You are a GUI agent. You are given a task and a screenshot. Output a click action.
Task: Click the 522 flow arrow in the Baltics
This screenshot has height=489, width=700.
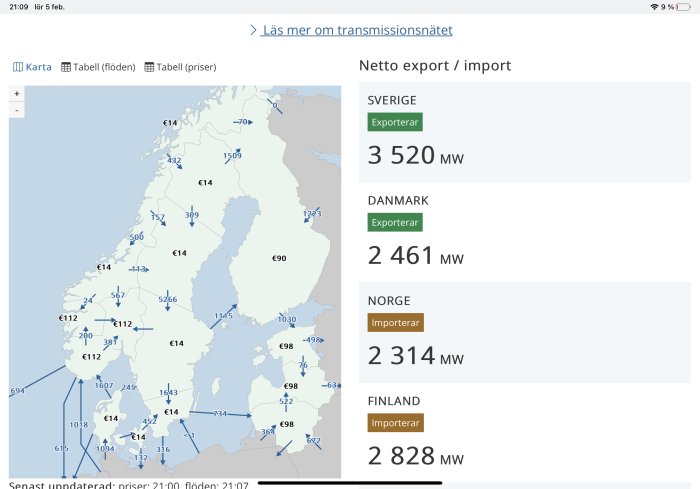pos(286,401)
